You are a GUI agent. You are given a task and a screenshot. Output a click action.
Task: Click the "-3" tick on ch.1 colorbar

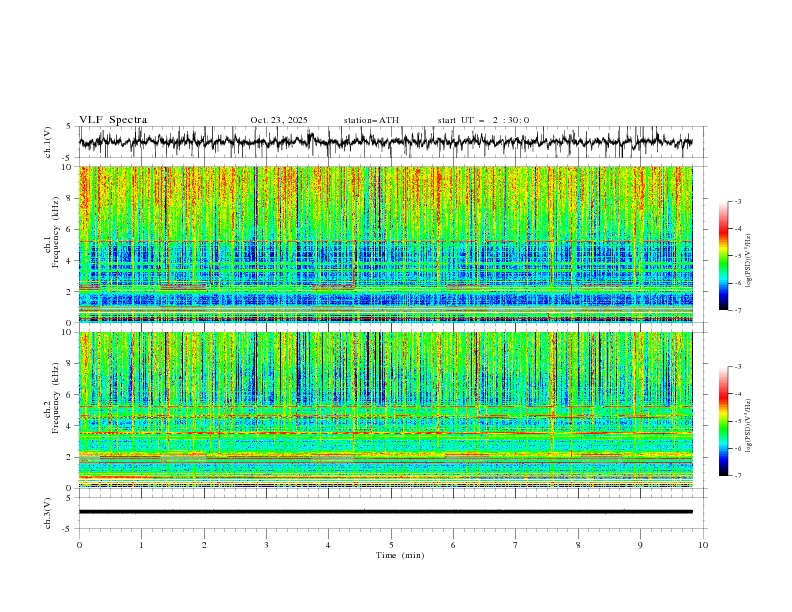[x=738, y=201]
